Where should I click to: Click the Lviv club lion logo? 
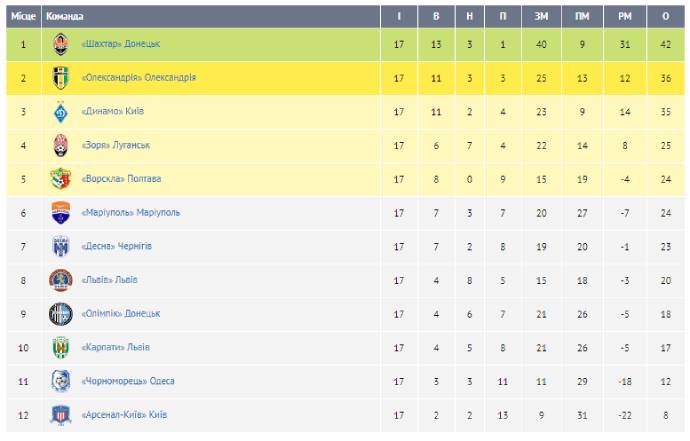[x=62, y=279]
